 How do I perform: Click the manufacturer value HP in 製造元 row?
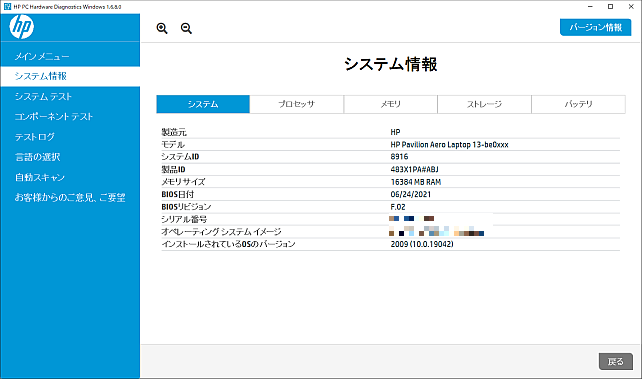click(395, 132)
